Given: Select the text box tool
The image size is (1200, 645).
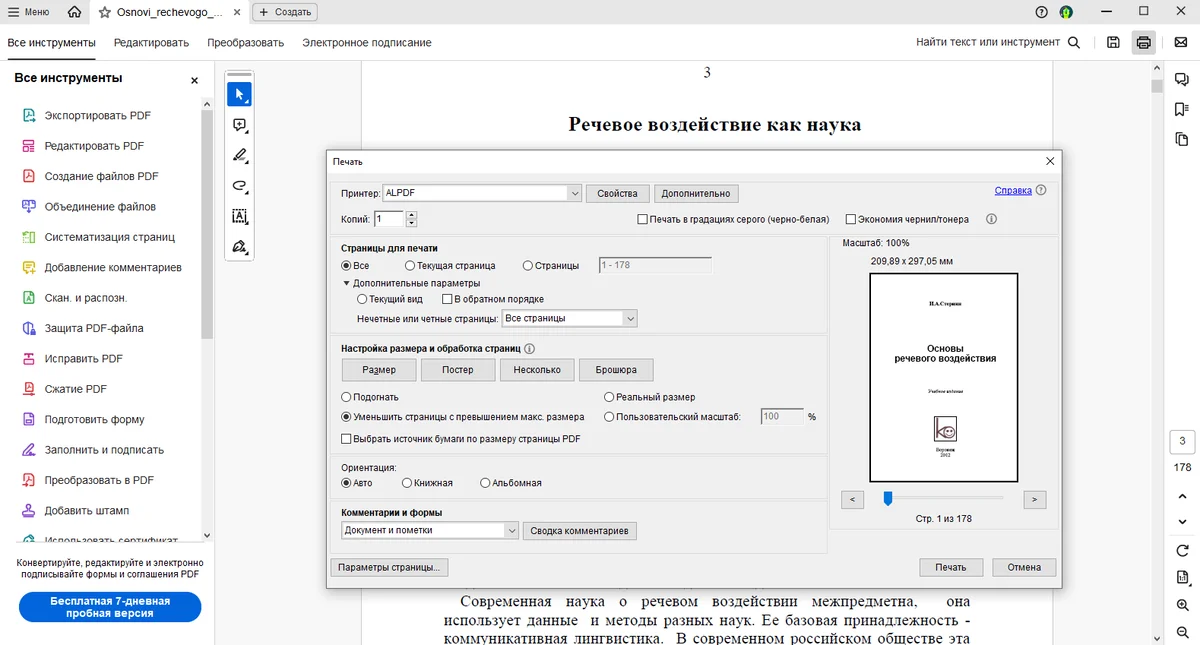Looking at the screenshot, I should point(239,216).
